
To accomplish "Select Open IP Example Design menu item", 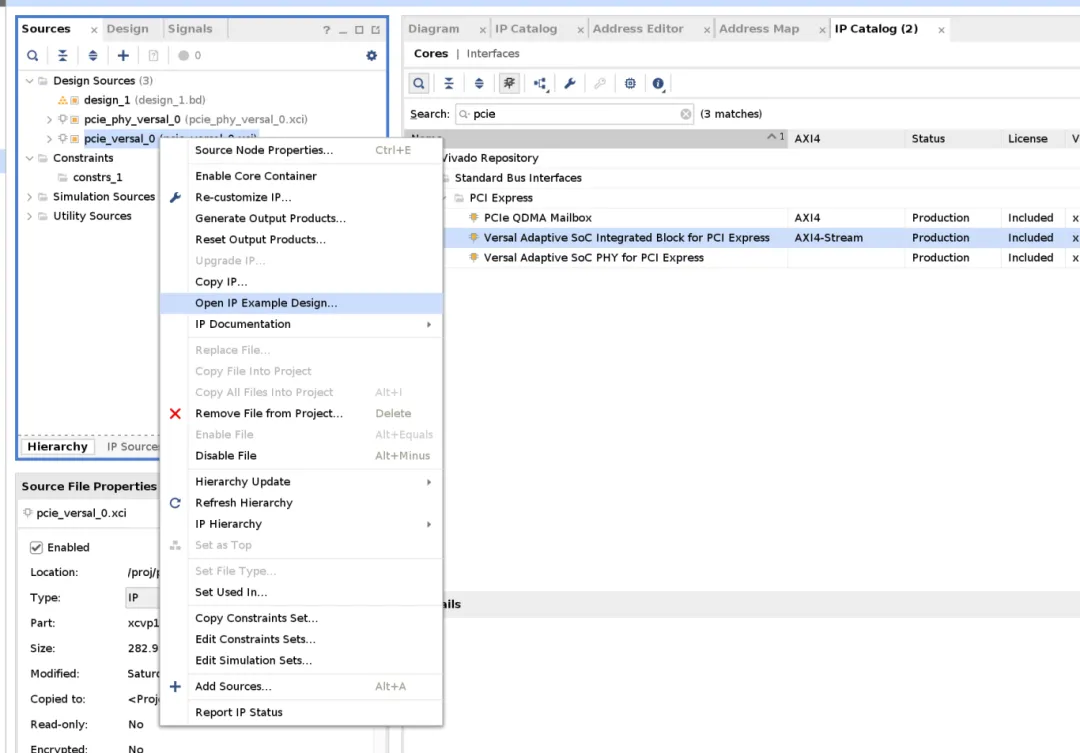I will click(x=266, y=303).
